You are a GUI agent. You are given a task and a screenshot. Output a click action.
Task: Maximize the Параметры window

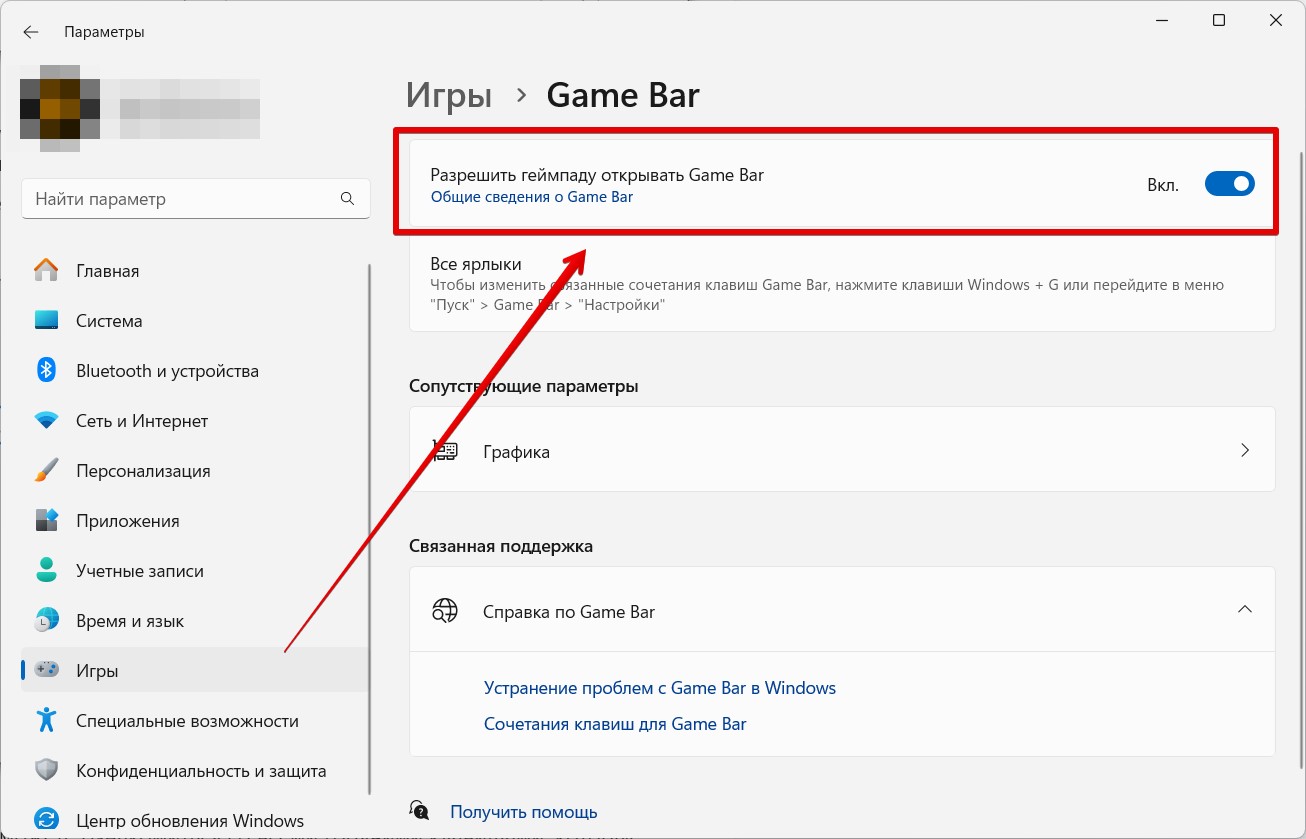click(1218, 20)
